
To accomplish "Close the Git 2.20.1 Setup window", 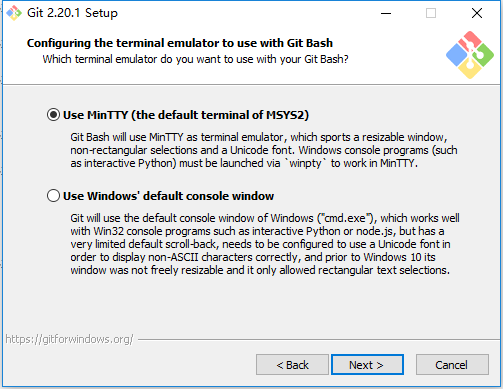I will (477, 13).
